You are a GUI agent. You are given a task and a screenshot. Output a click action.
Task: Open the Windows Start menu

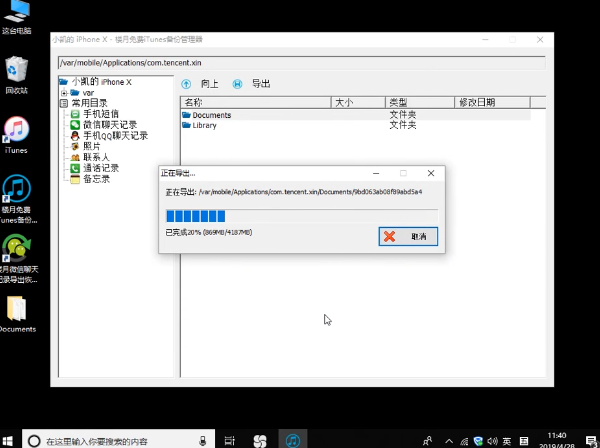[x=8, y=441]
